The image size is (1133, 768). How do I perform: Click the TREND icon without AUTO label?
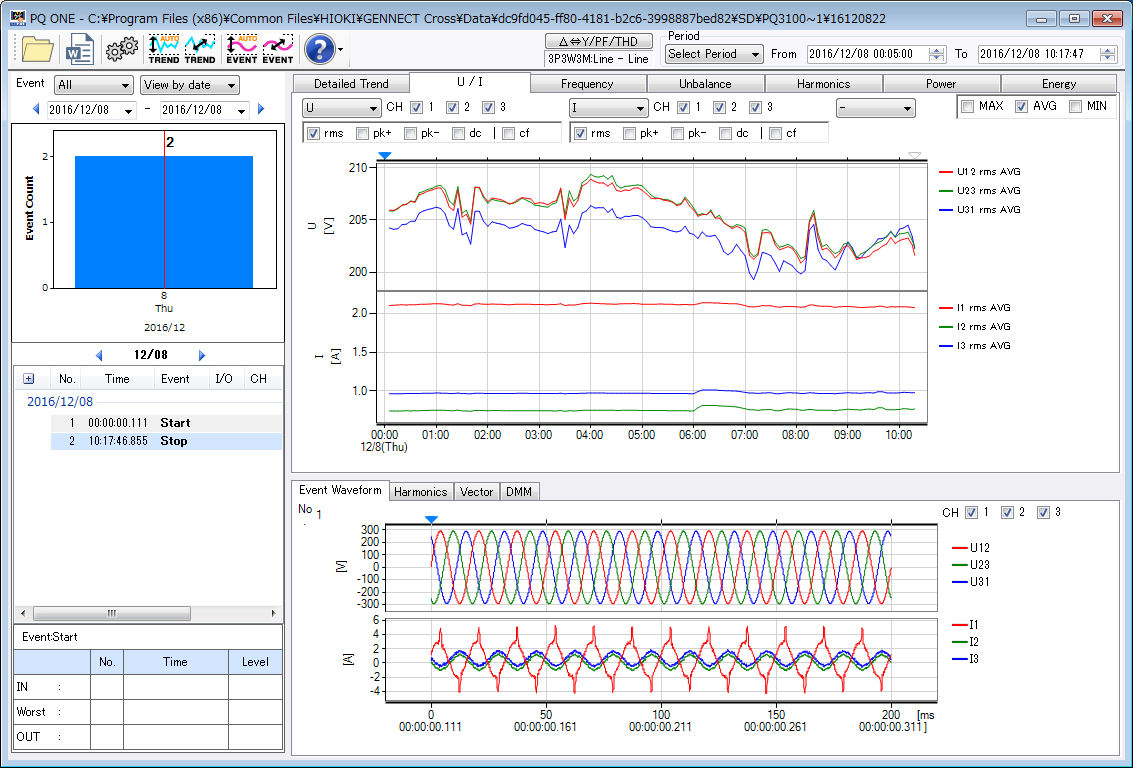tap(200, 49)
